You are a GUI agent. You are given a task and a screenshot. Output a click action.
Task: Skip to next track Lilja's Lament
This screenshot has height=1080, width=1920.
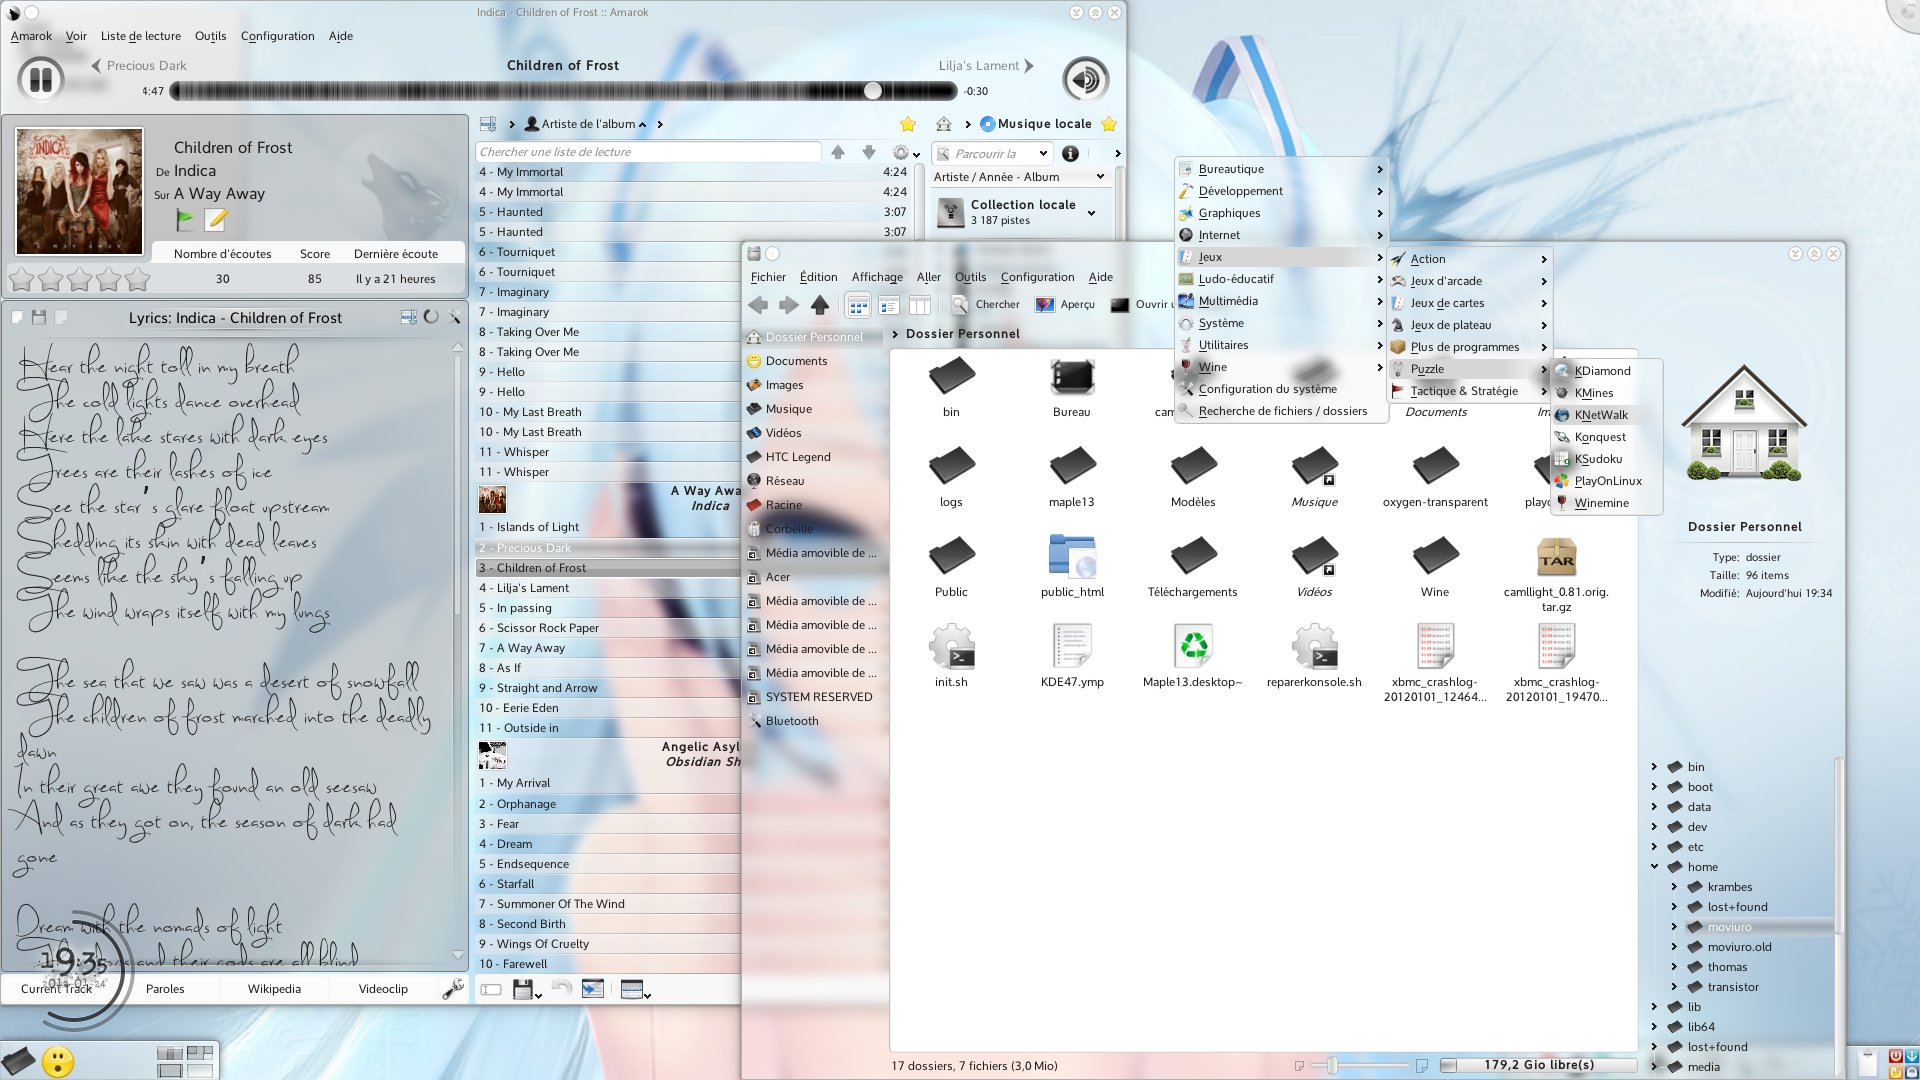coord(986,66)
